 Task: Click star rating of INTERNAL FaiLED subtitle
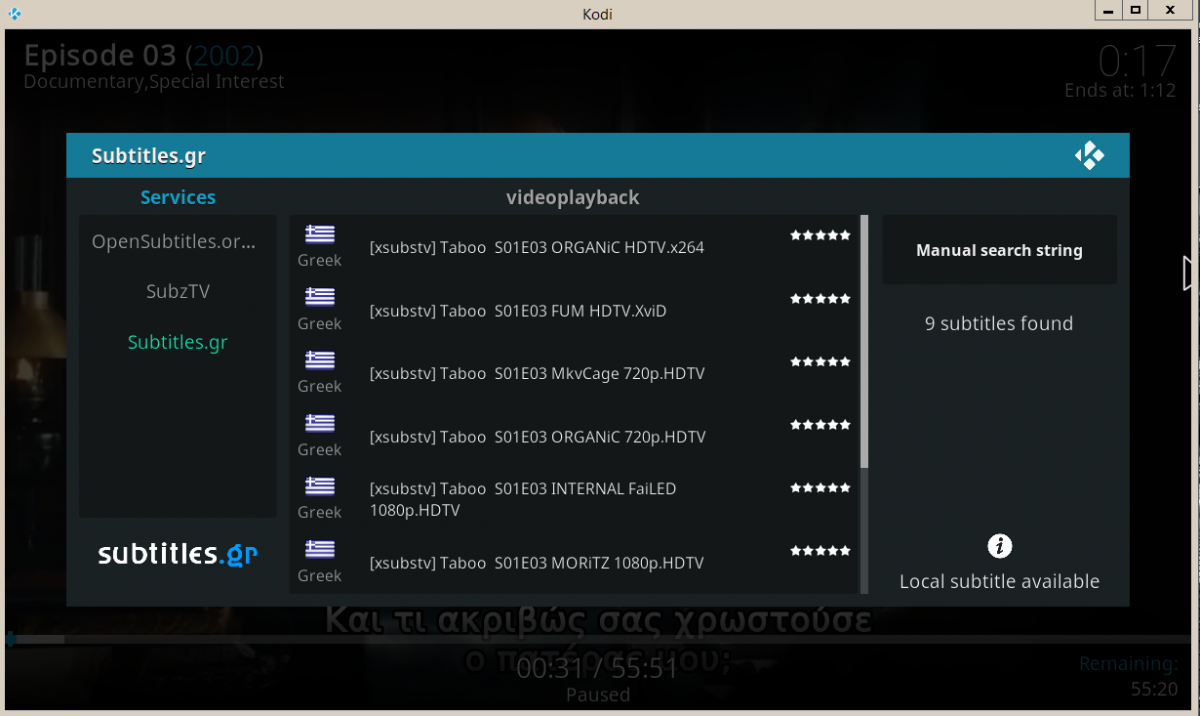(x=820, y=488)
